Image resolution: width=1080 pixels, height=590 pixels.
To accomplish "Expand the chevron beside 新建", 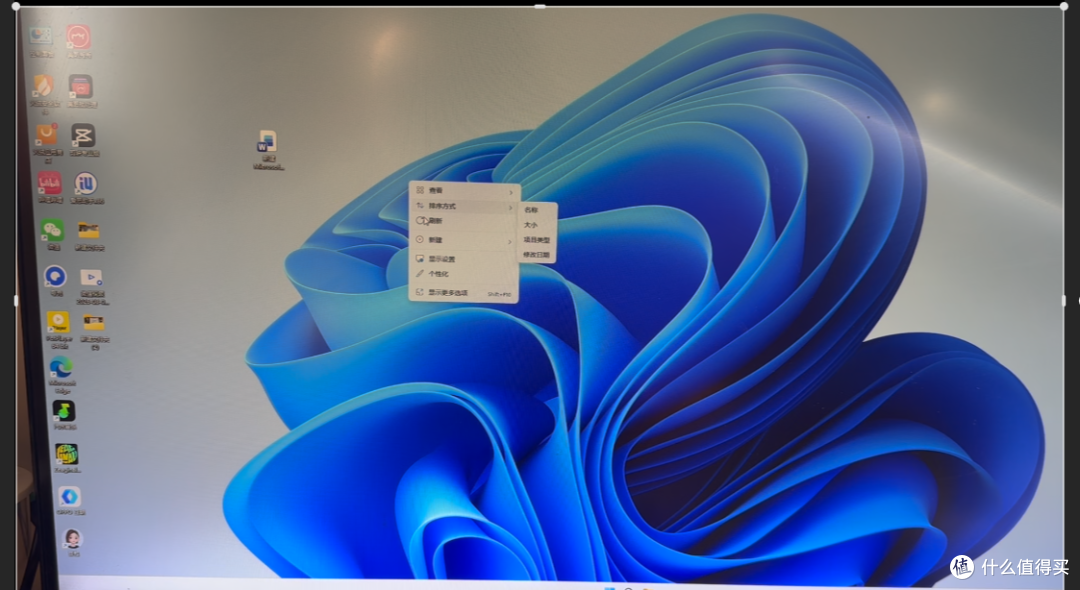I will tap(511, 241).
